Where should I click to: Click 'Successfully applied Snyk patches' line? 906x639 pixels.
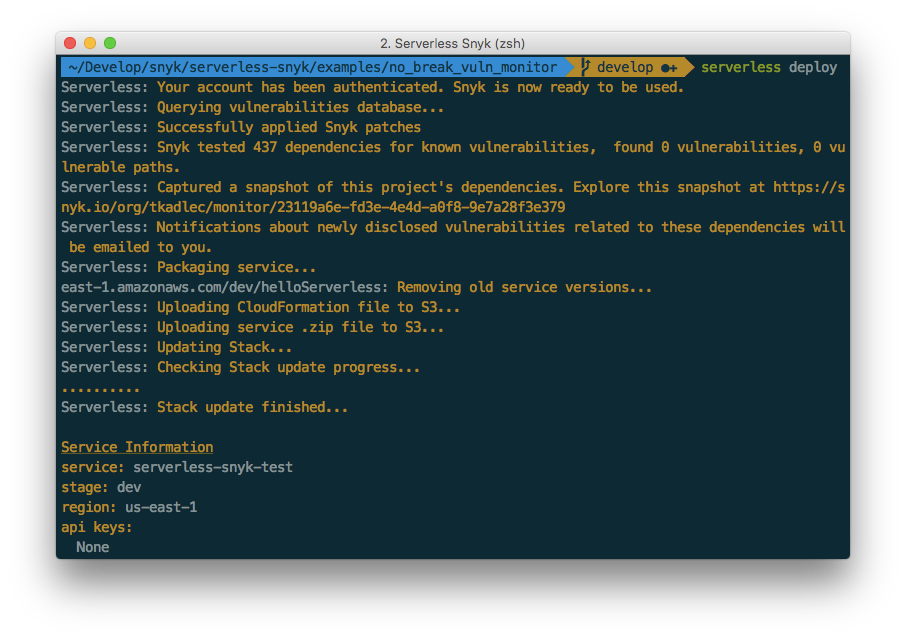tap(241, 127)
